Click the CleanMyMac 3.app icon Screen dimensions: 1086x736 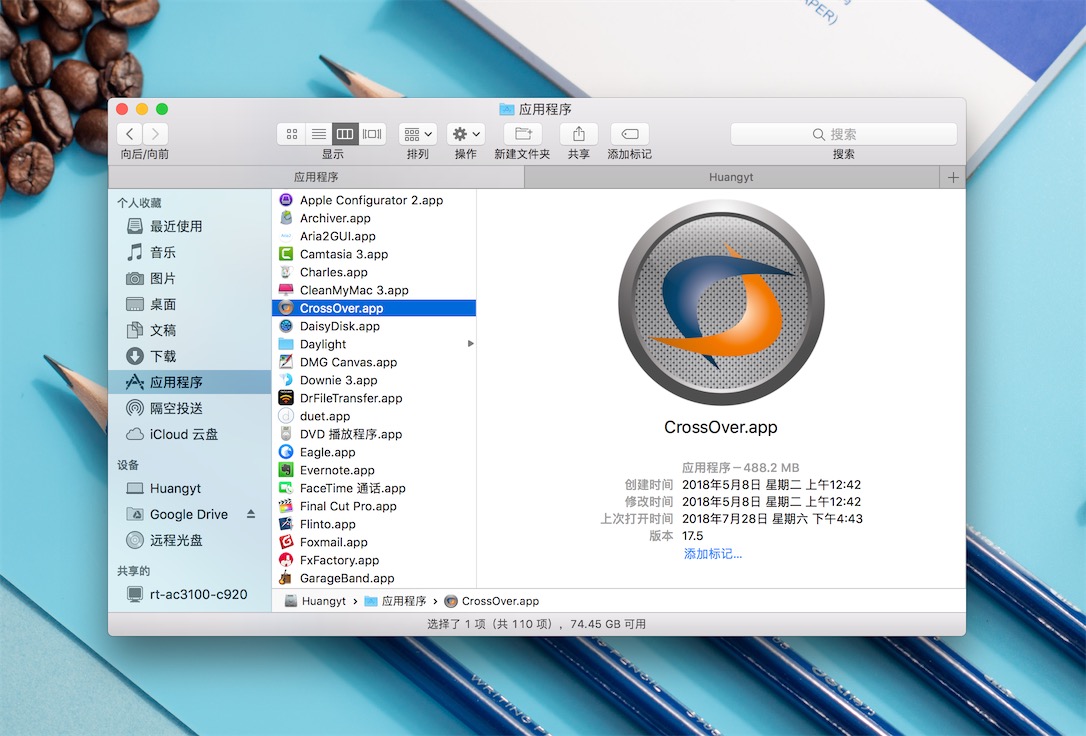pyautogui.click(x=286, y=290)
